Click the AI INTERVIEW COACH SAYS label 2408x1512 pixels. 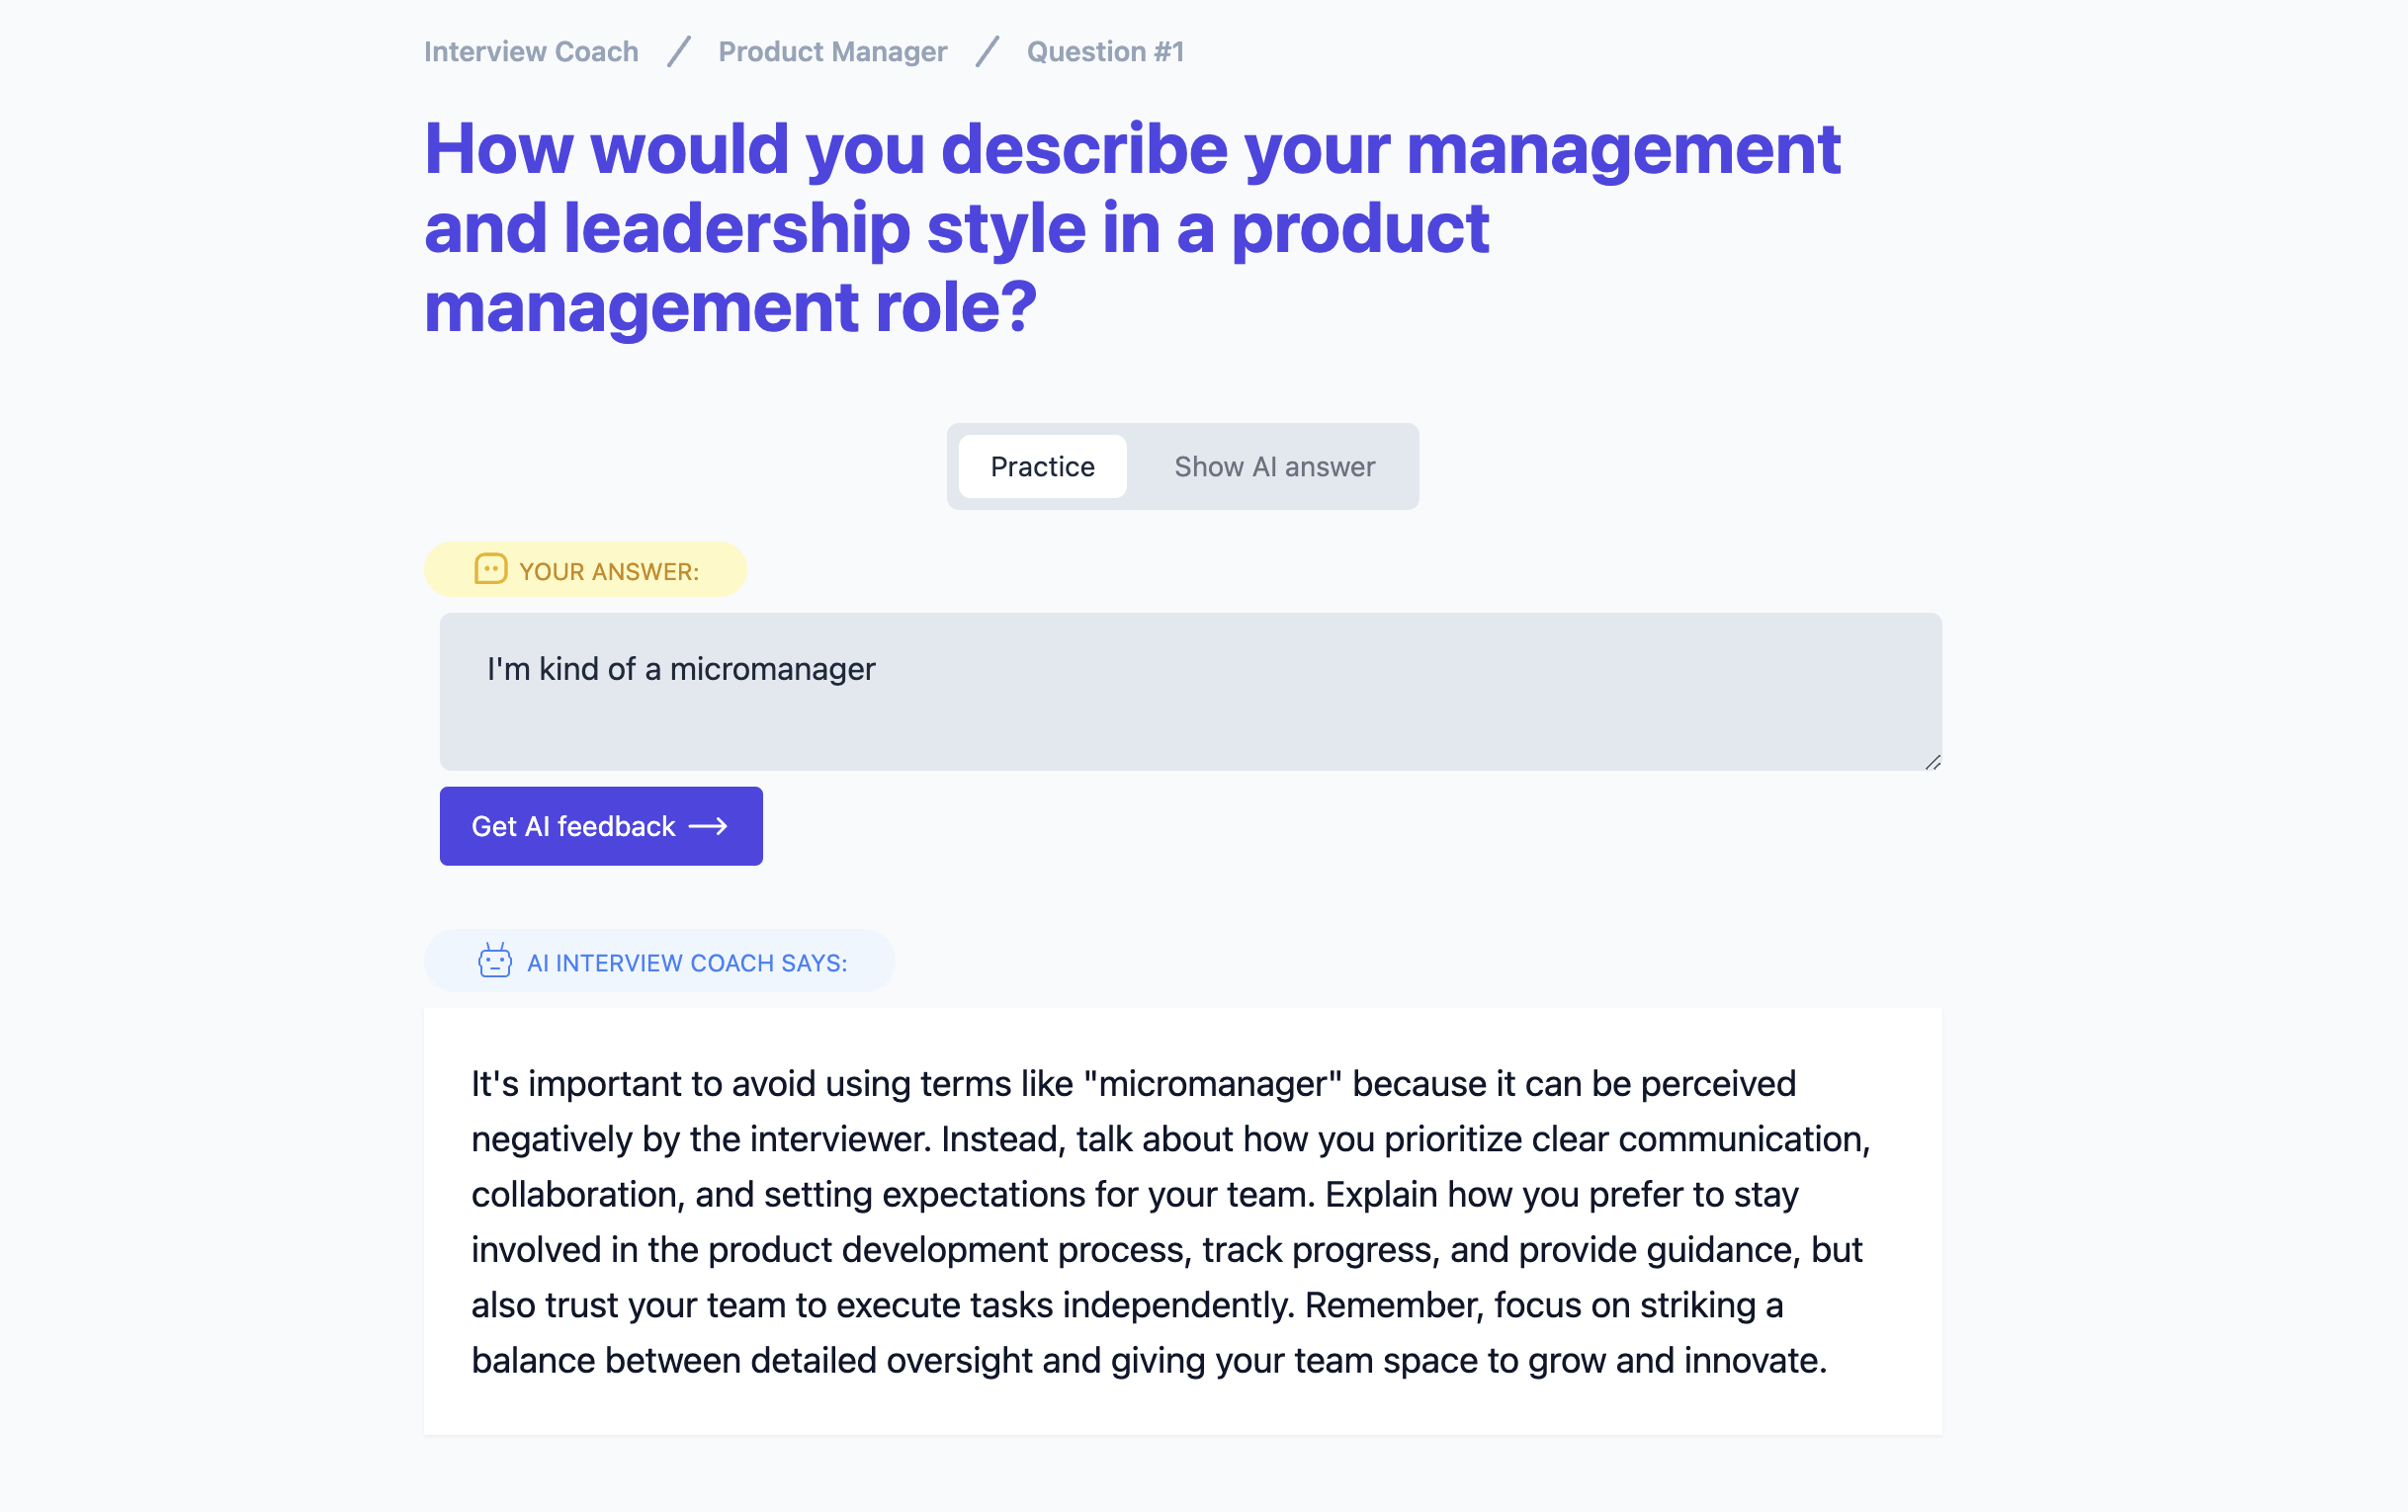(687, 962)
